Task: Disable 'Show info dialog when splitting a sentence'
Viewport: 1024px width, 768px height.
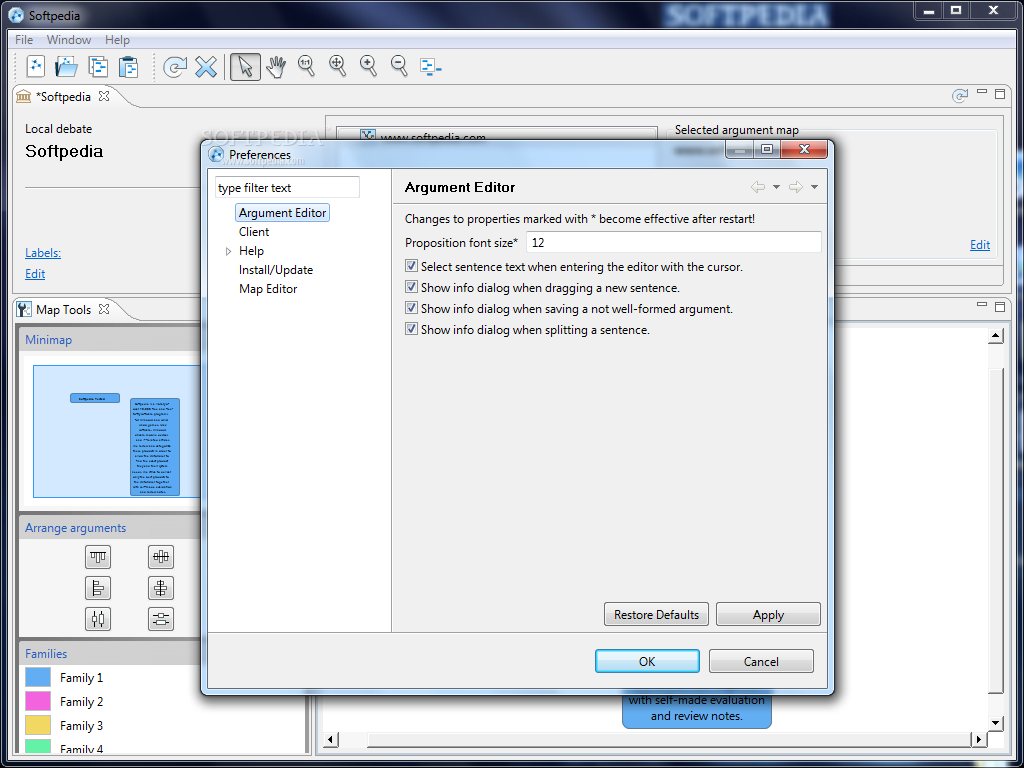Action: click(411, 328)
